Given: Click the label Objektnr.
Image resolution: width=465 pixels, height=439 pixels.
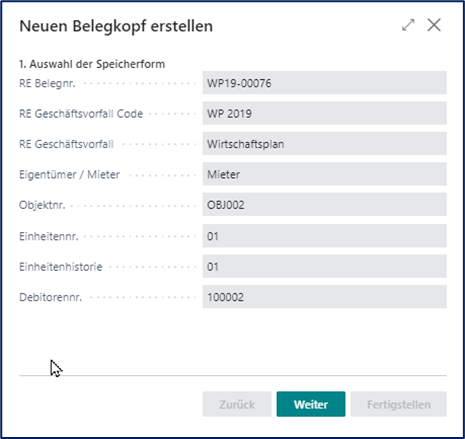Looking at the screenshot, I should (x=42, y=205).
